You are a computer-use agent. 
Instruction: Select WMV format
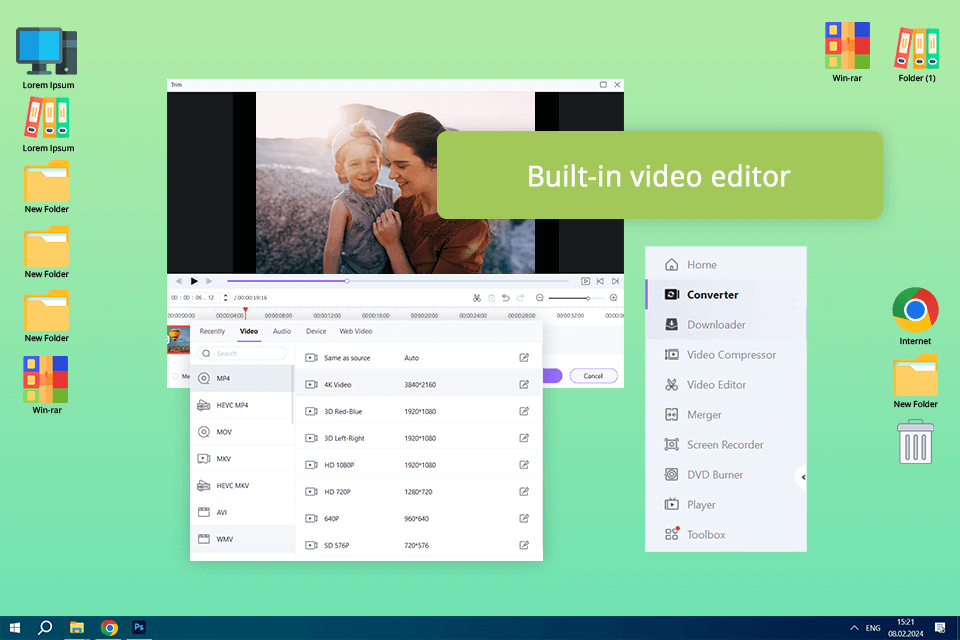pos(242,540)
